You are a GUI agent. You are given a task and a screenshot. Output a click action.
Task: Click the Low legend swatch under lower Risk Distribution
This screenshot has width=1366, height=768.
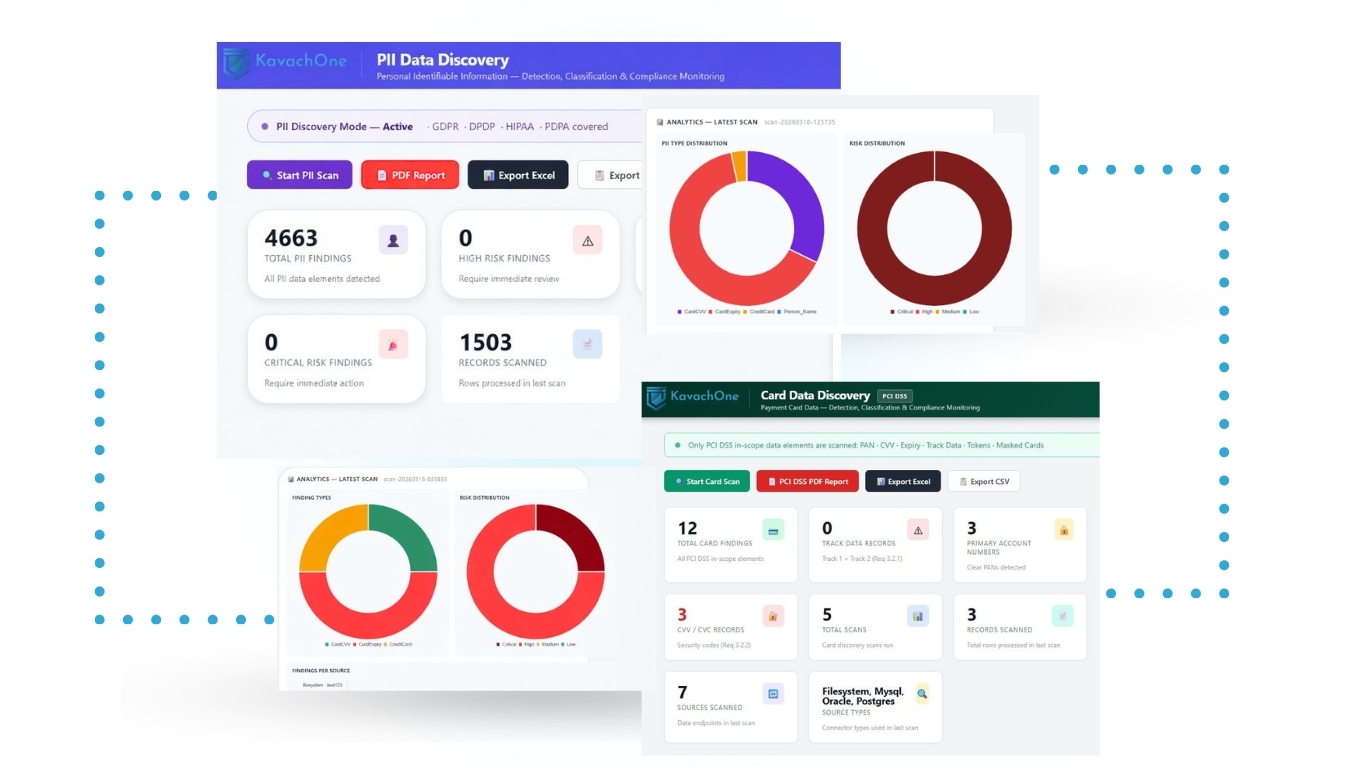(563, 644)
